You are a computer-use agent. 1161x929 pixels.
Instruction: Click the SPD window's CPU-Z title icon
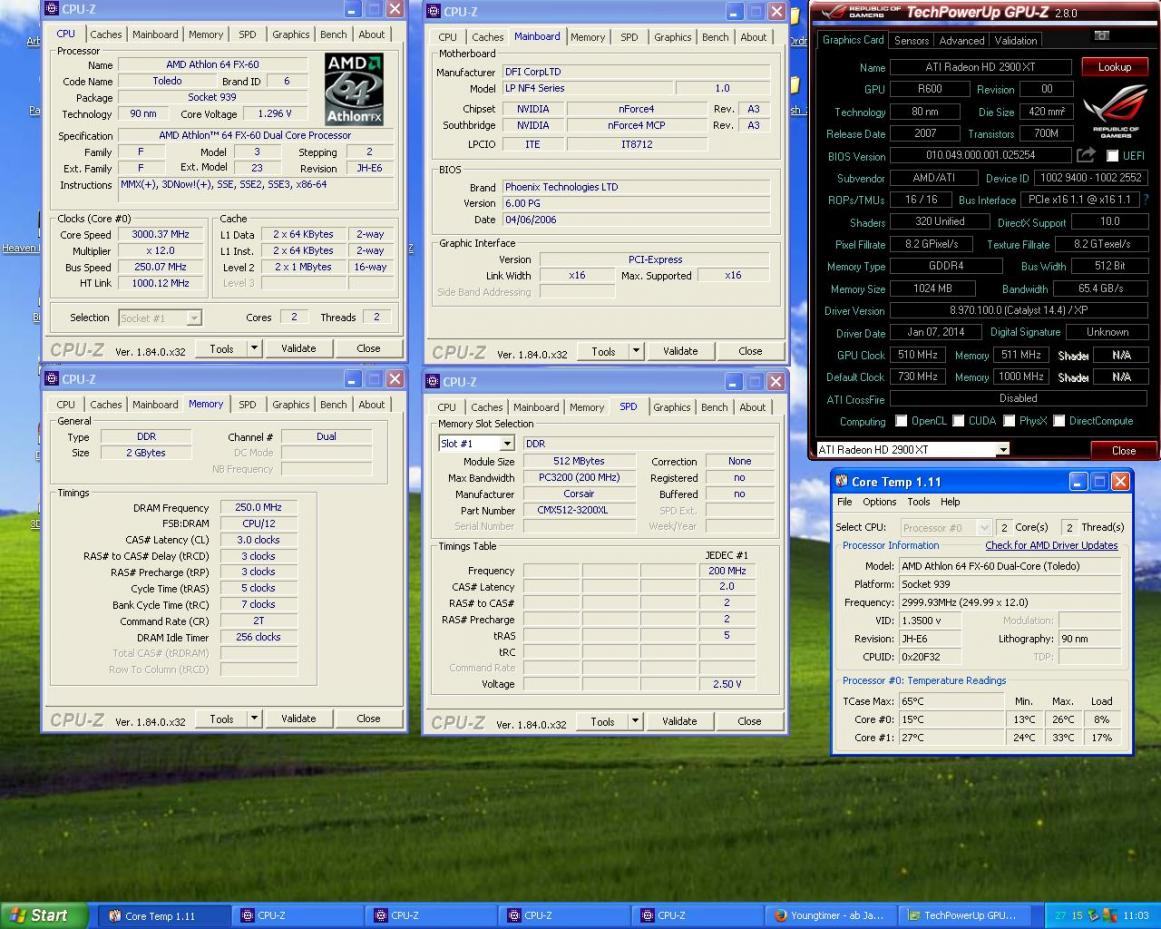click(x=433, y=382)
